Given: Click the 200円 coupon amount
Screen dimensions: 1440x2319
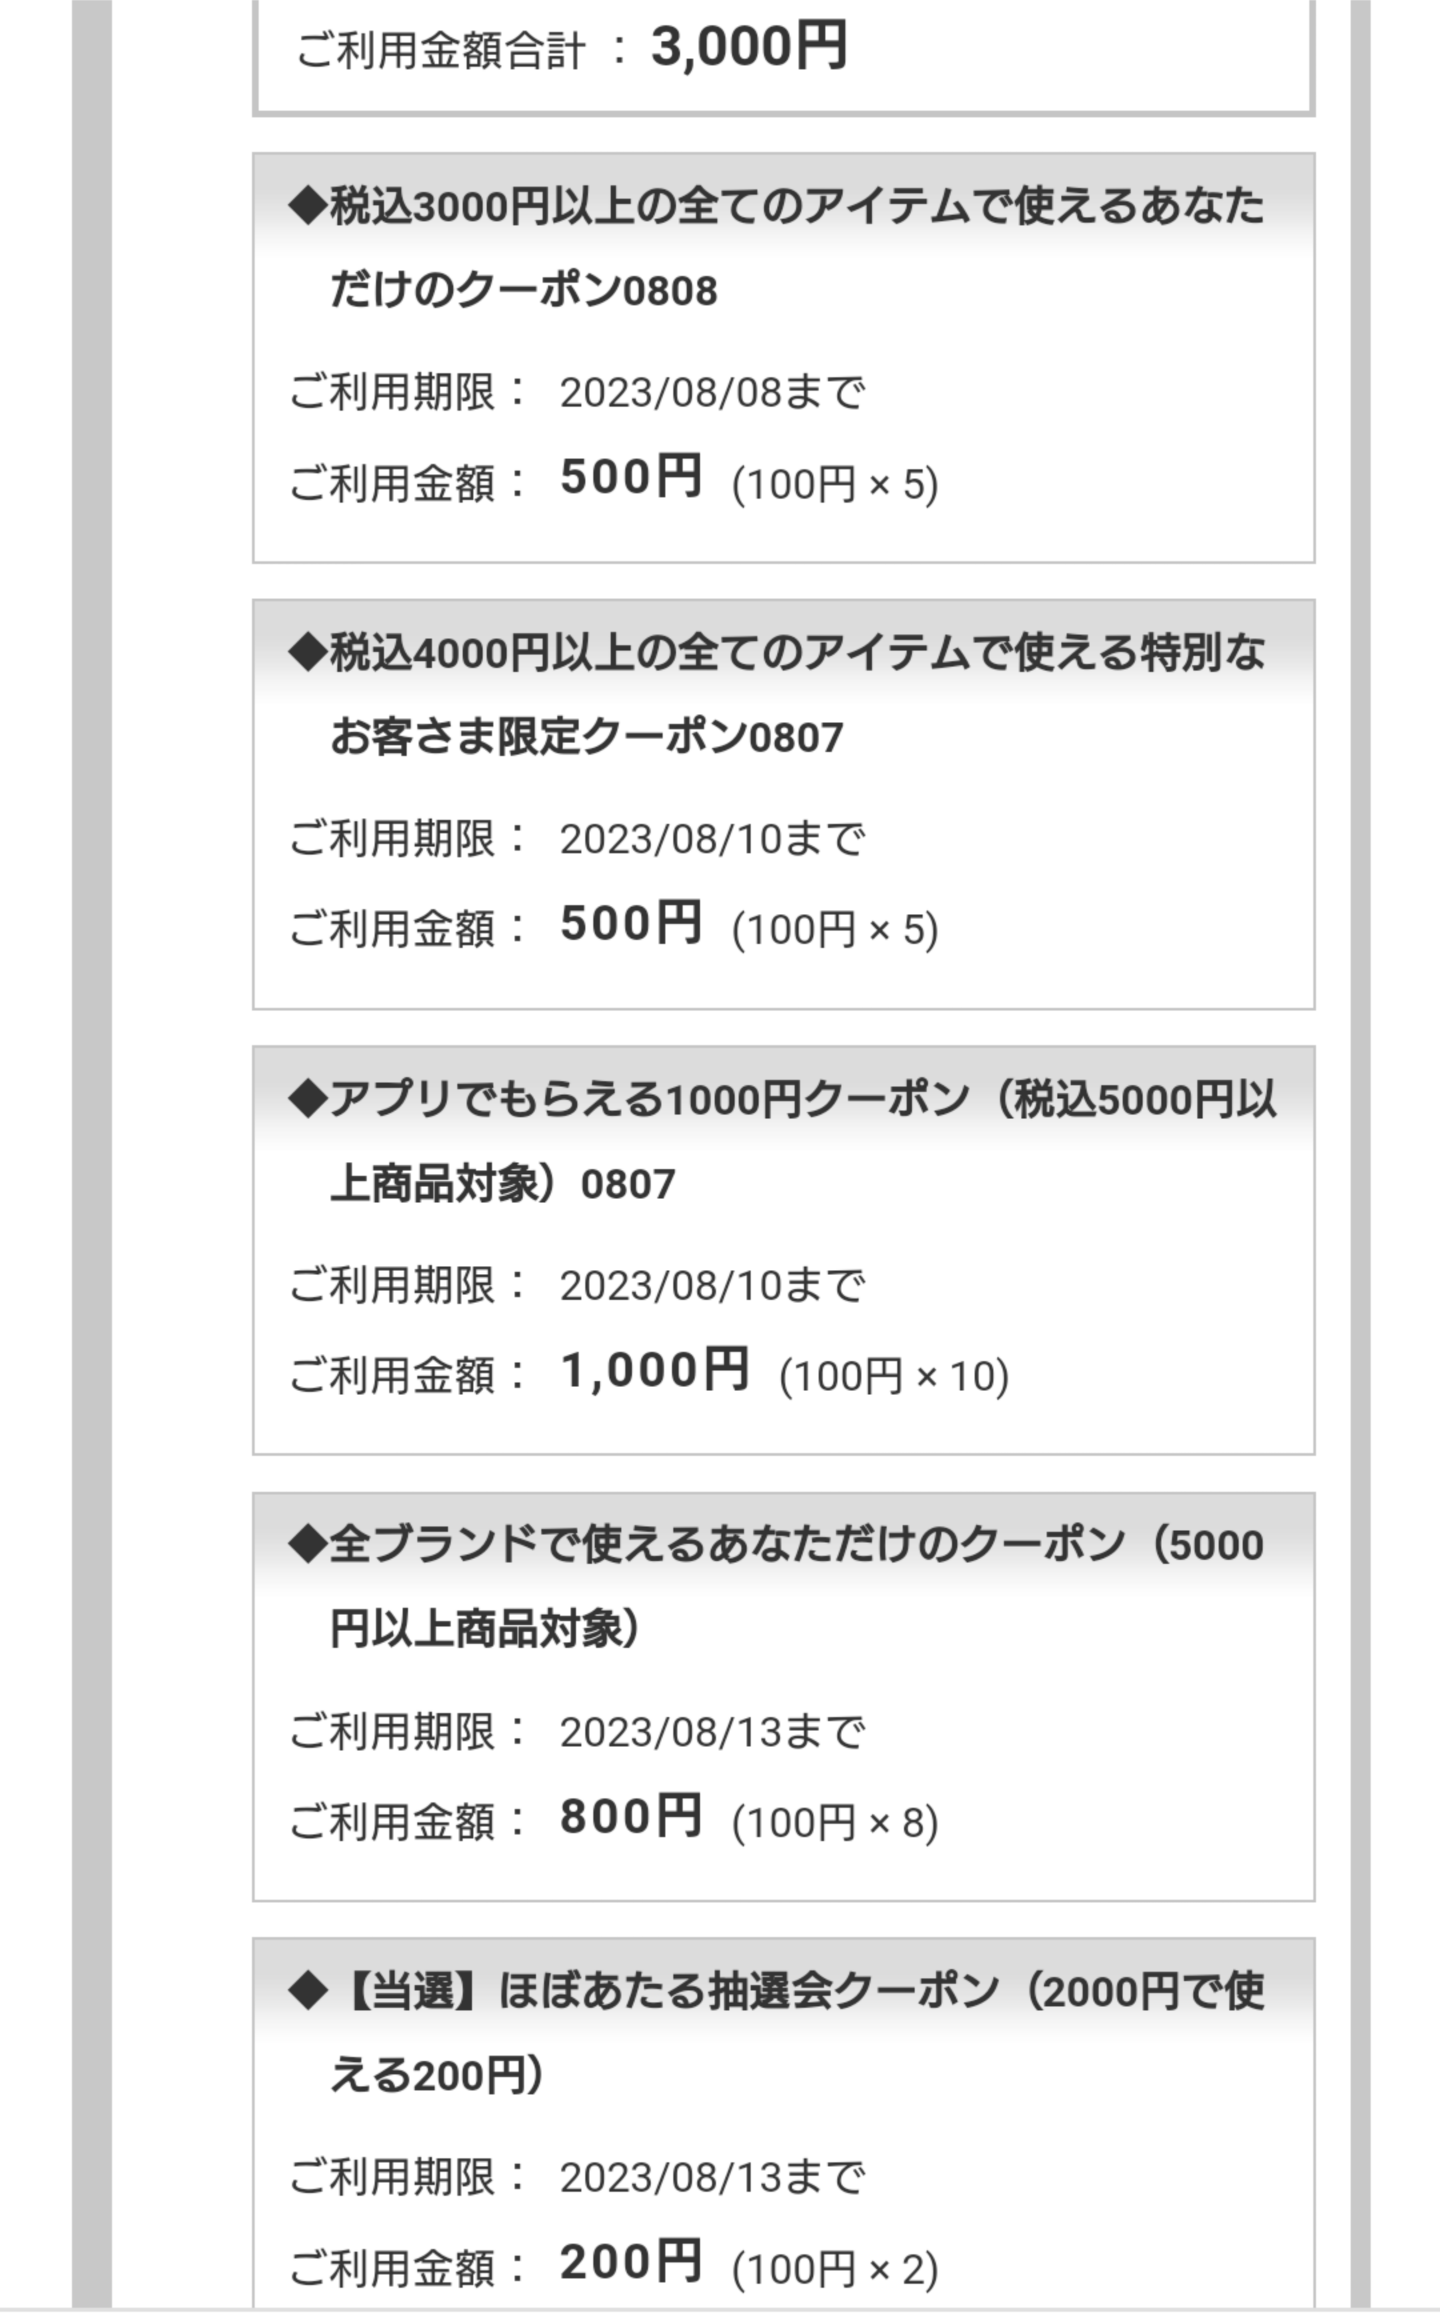Looking at the screenshot, I should pos(630,2262).
